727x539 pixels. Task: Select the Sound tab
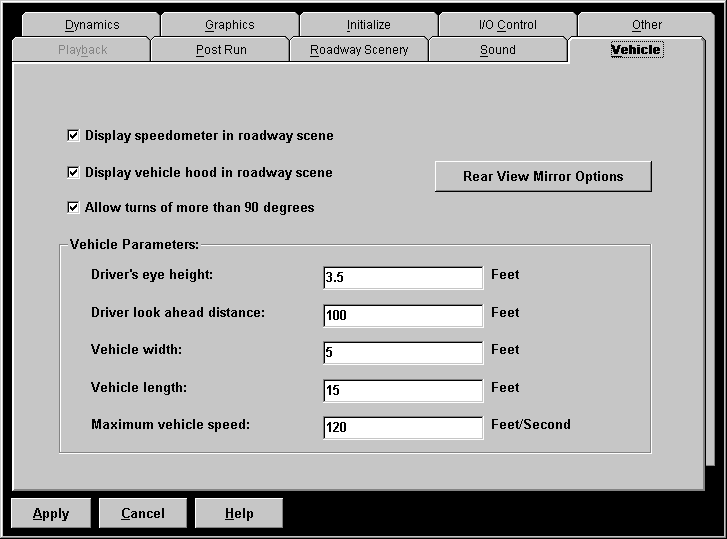coord(497,50)
